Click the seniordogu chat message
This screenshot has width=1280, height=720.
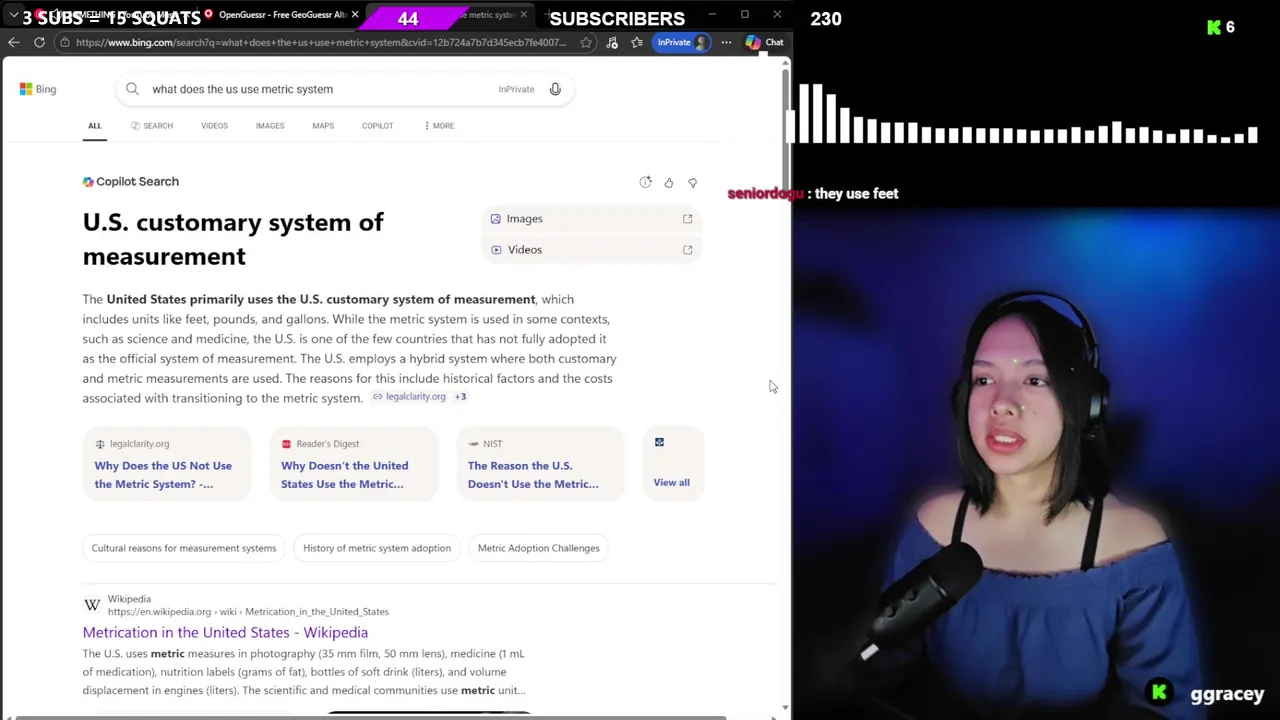812,194
